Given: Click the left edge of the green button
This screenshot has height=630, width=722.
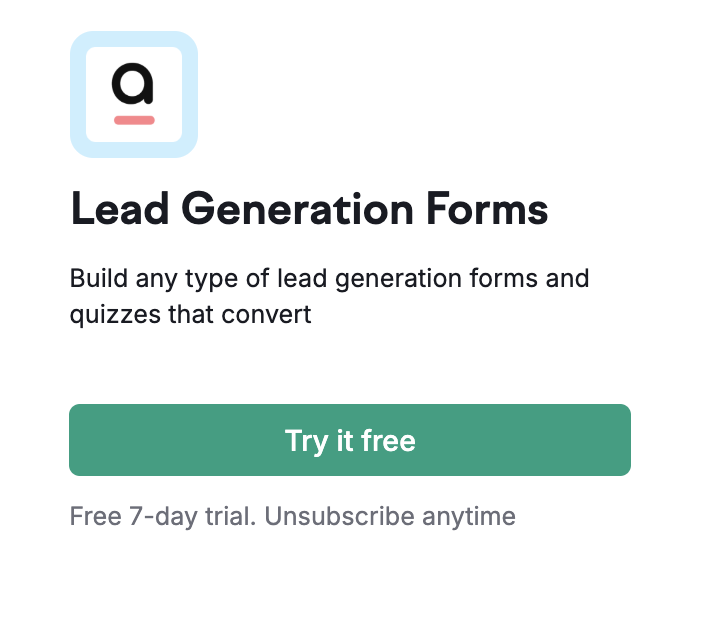Looking at the screenshot, I should click(x=76, y=440).
